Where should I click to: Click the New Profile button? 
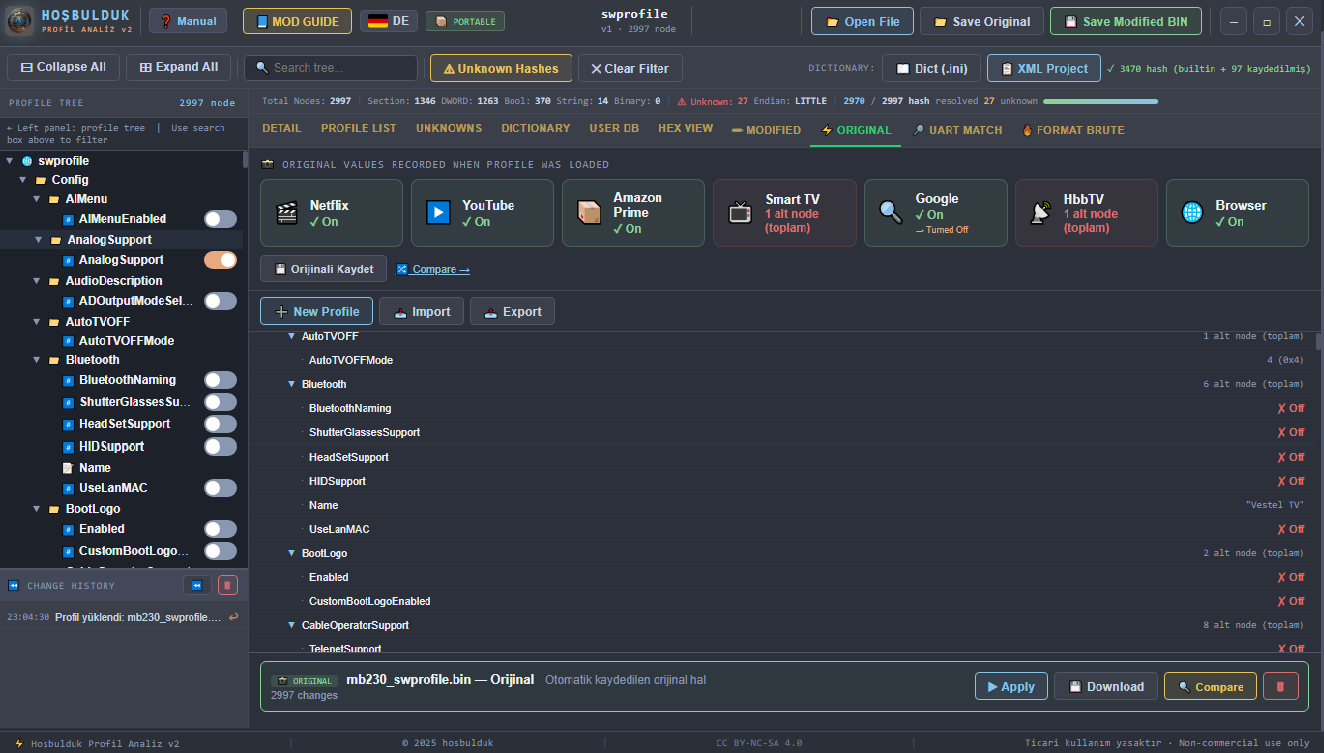click(x=317, y=311)
